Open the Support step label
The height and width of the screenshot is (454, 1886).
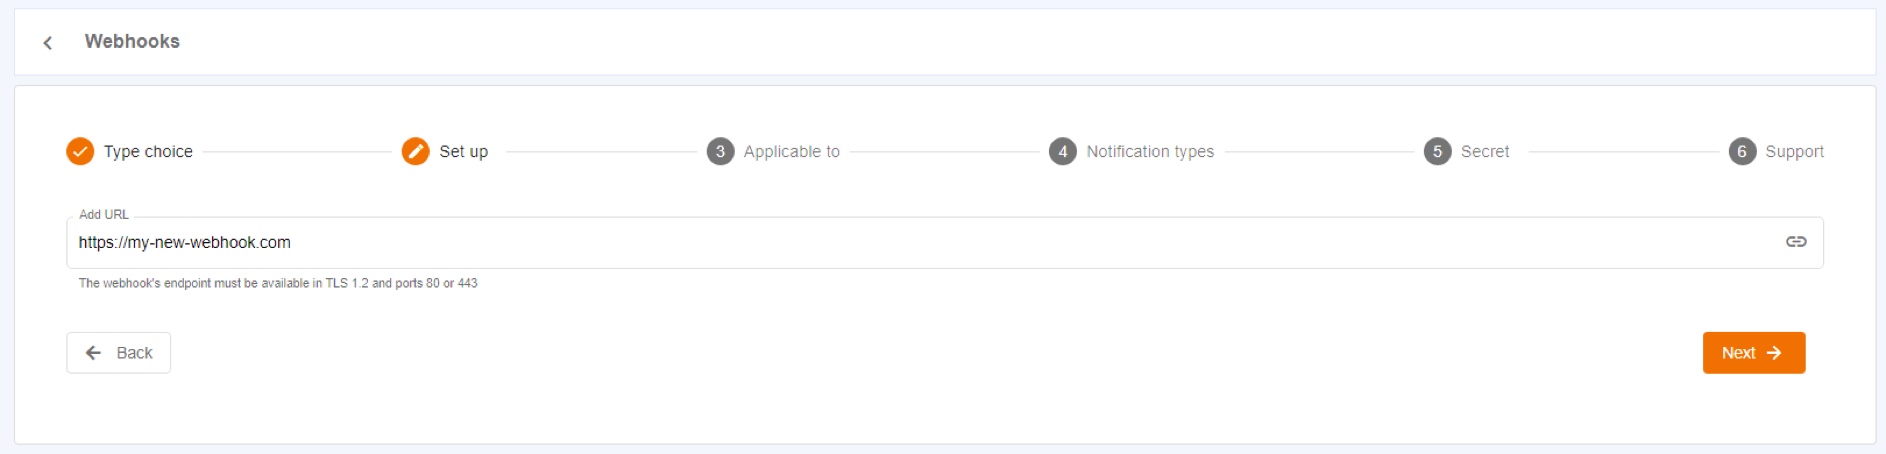pos(1794,151)
